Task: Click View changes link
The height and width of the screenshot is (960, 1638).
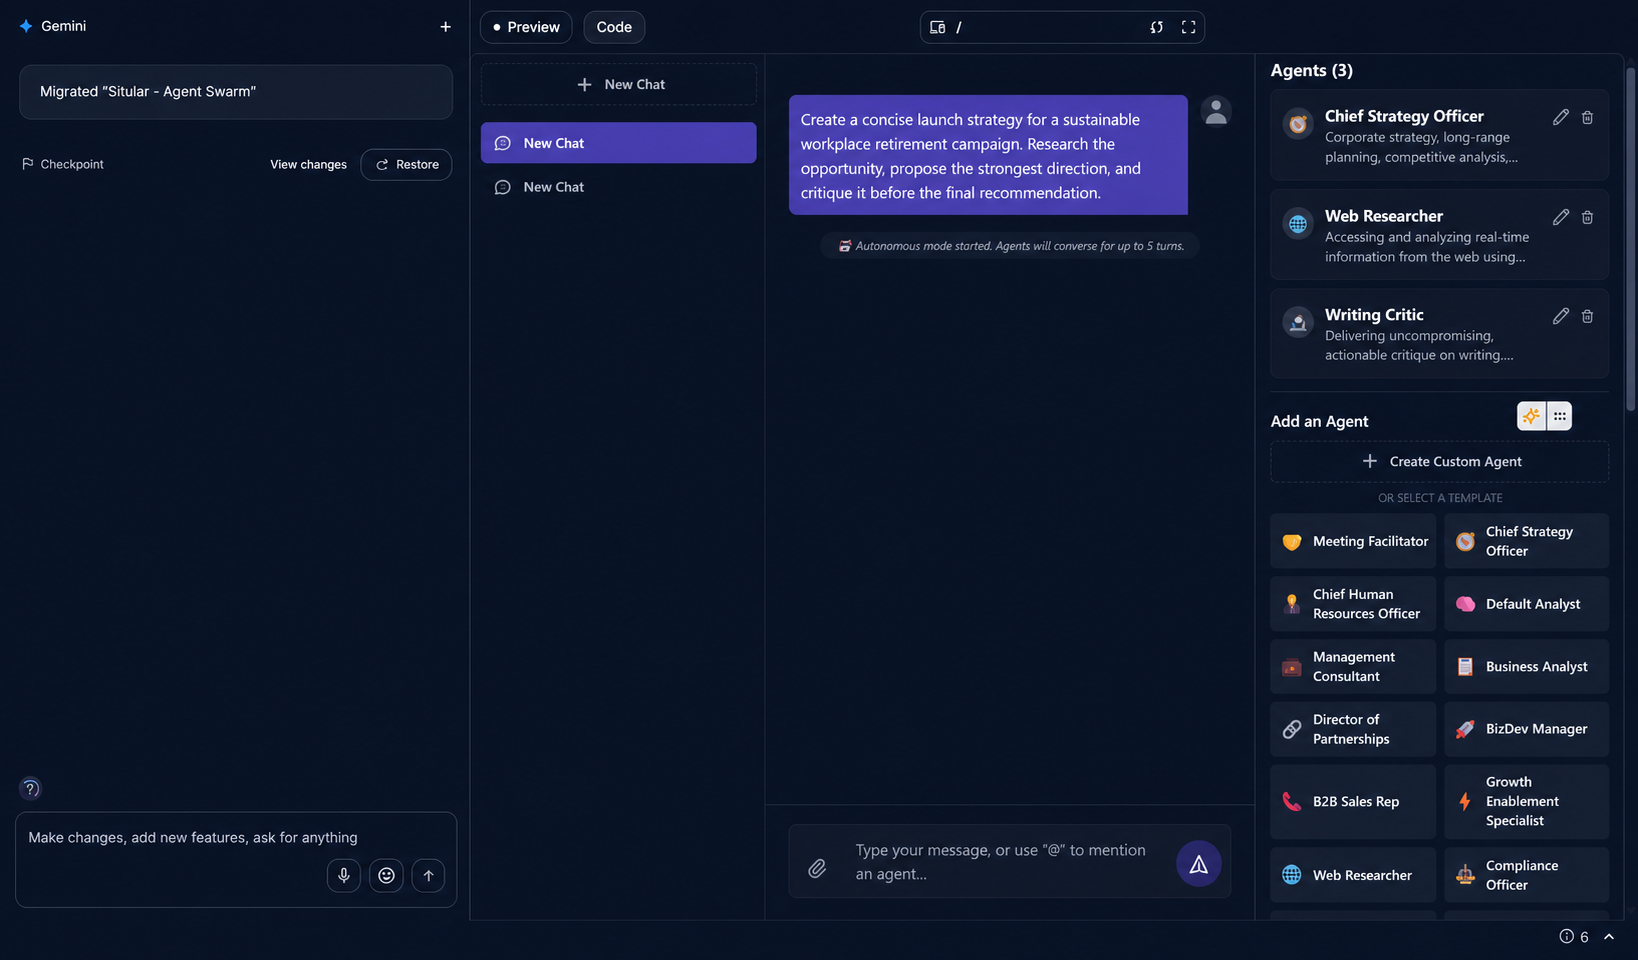Action: click(x=308, y=164)
